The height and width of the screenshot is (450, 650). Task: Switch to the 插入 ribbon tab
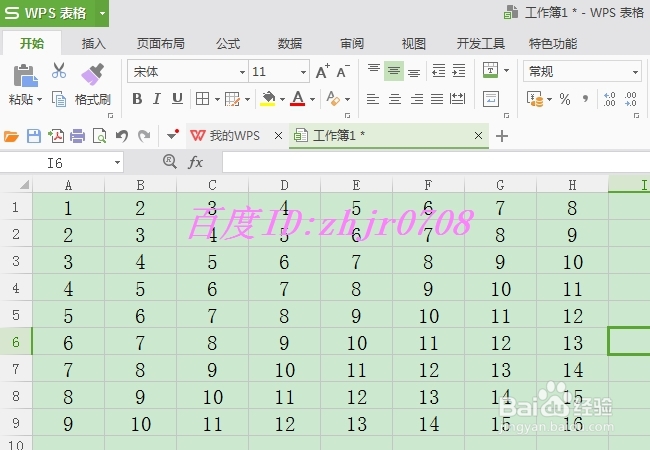coord(94,43)
